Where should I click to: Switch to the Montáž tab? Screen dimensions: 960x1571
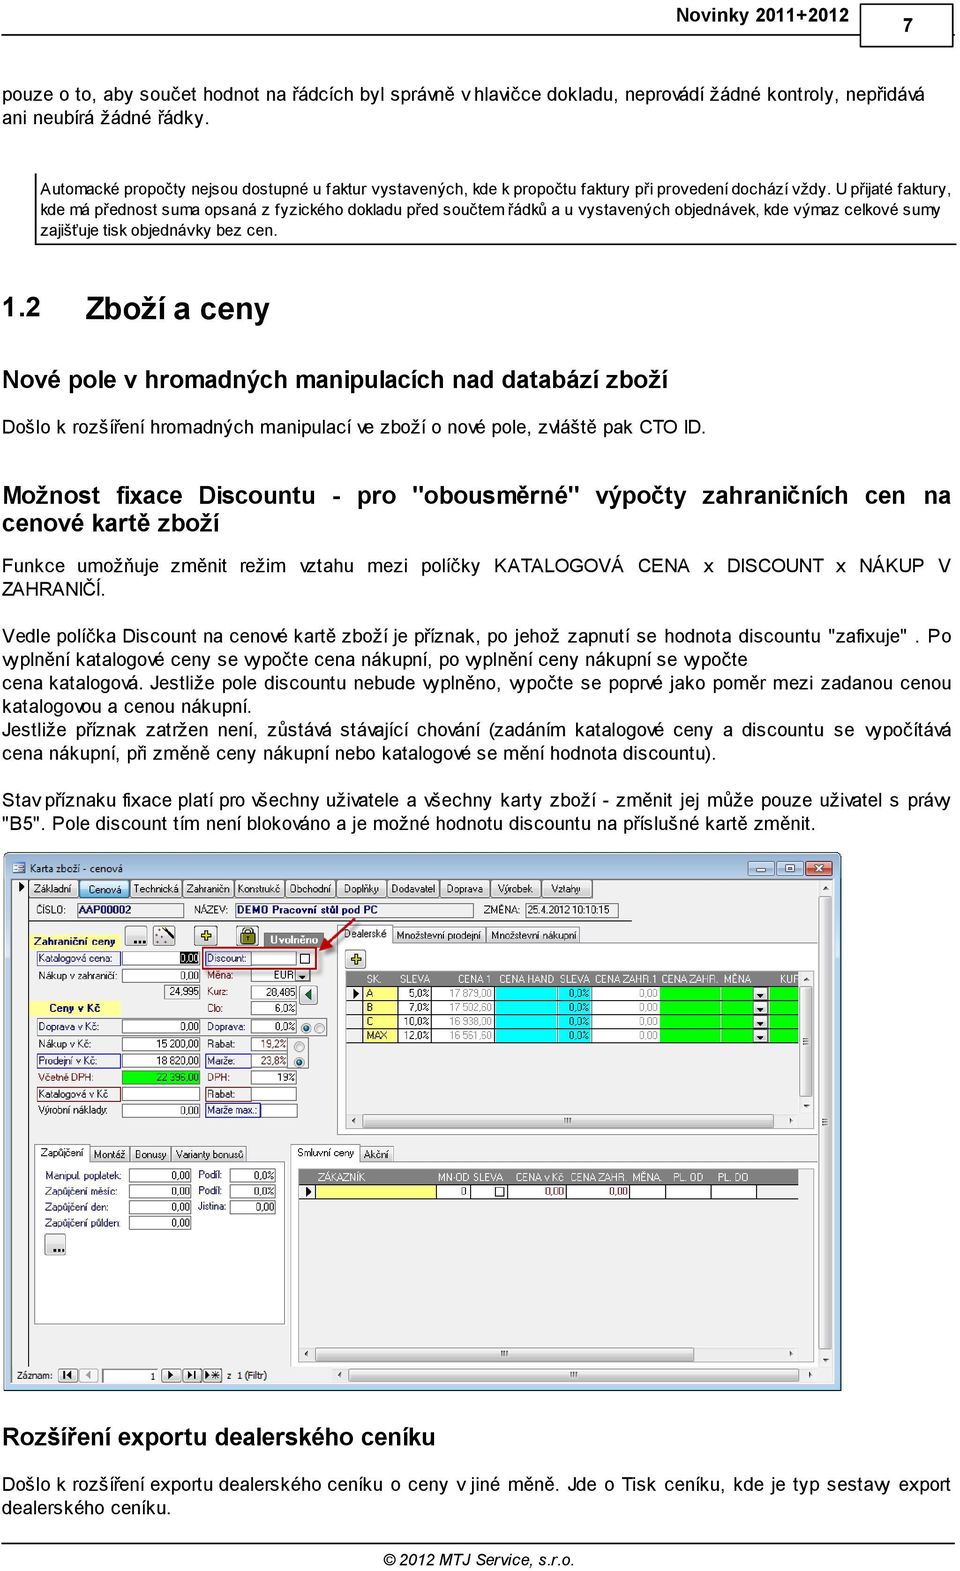pyautogui.click(x=110, y=1154)
